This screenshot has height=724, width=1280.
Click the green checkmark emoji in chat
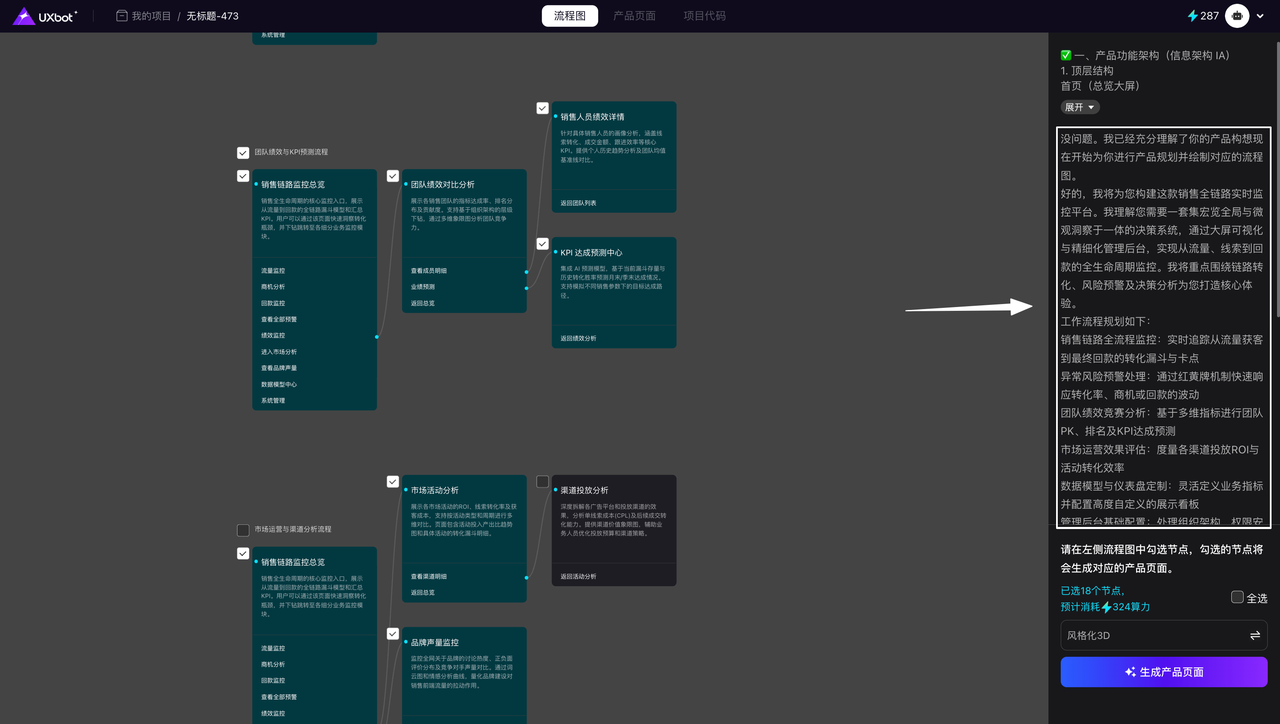1066,55
